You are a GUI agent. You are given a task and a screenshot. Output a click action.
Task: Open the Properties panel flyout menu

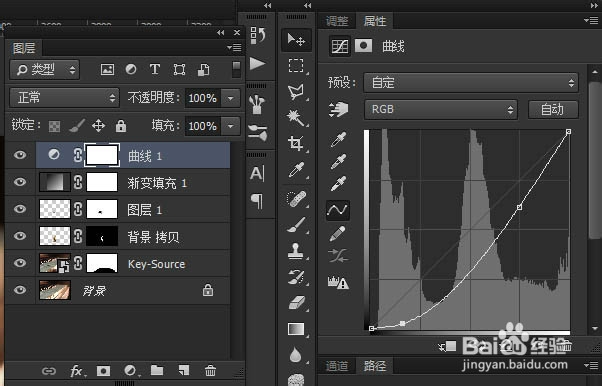coord(591,20)
